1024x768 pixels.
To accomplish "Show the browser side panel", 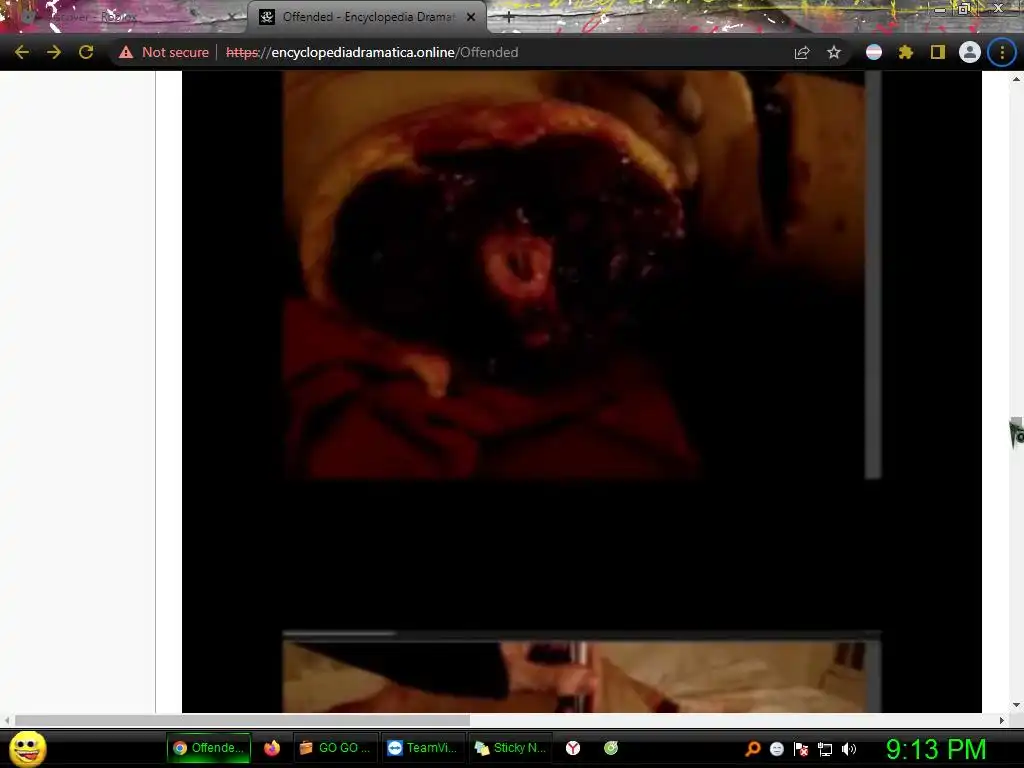I will pyautogui.click(x=938, y=52).
